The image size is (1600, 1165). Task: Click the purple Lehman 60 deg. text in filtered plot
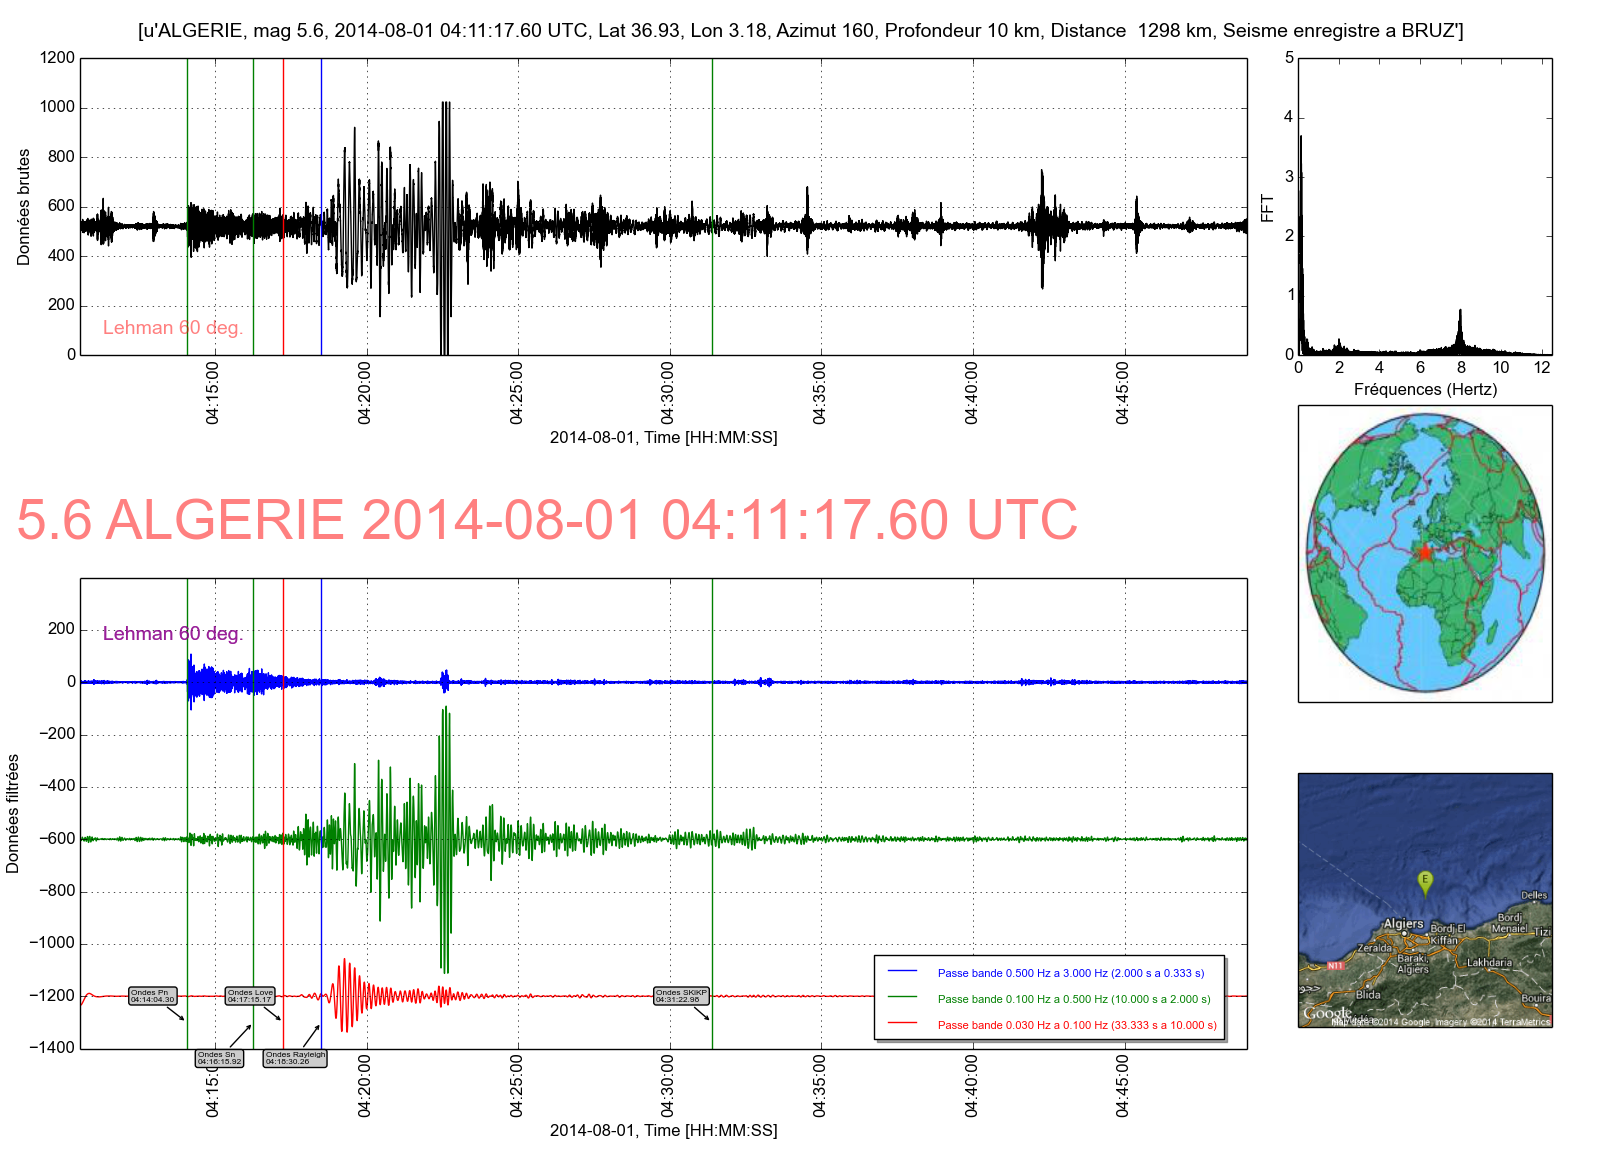[x=173, y=634]
